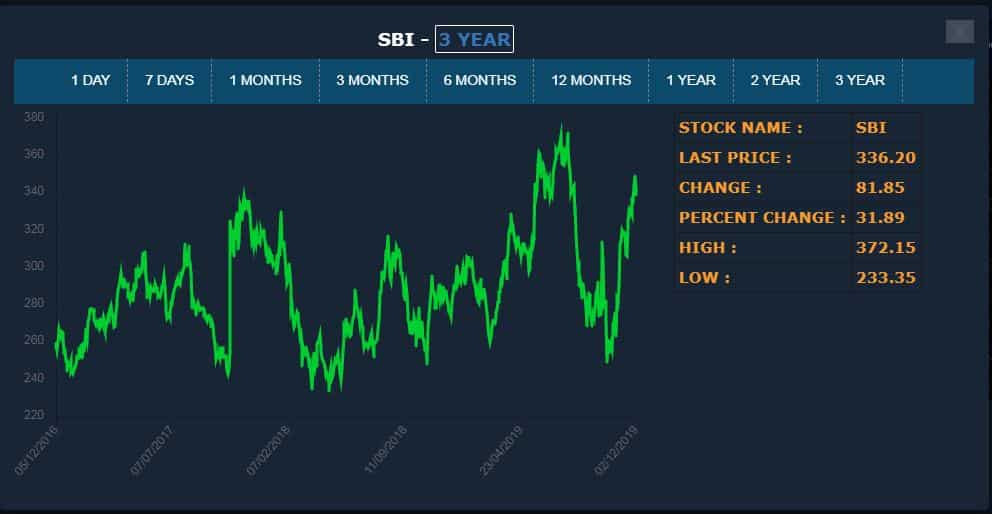Click the 220 y-axis label
The image size is (992, 514).
pos(34,415)
